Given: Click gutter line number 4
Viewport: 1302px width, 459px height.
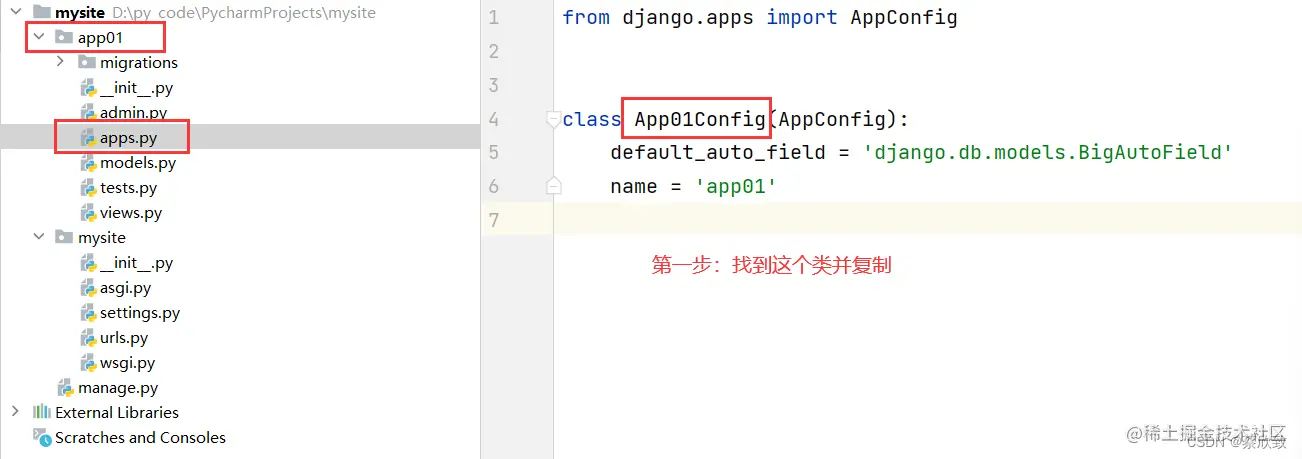Looking at the screenshot, I should tap(494, 120).
